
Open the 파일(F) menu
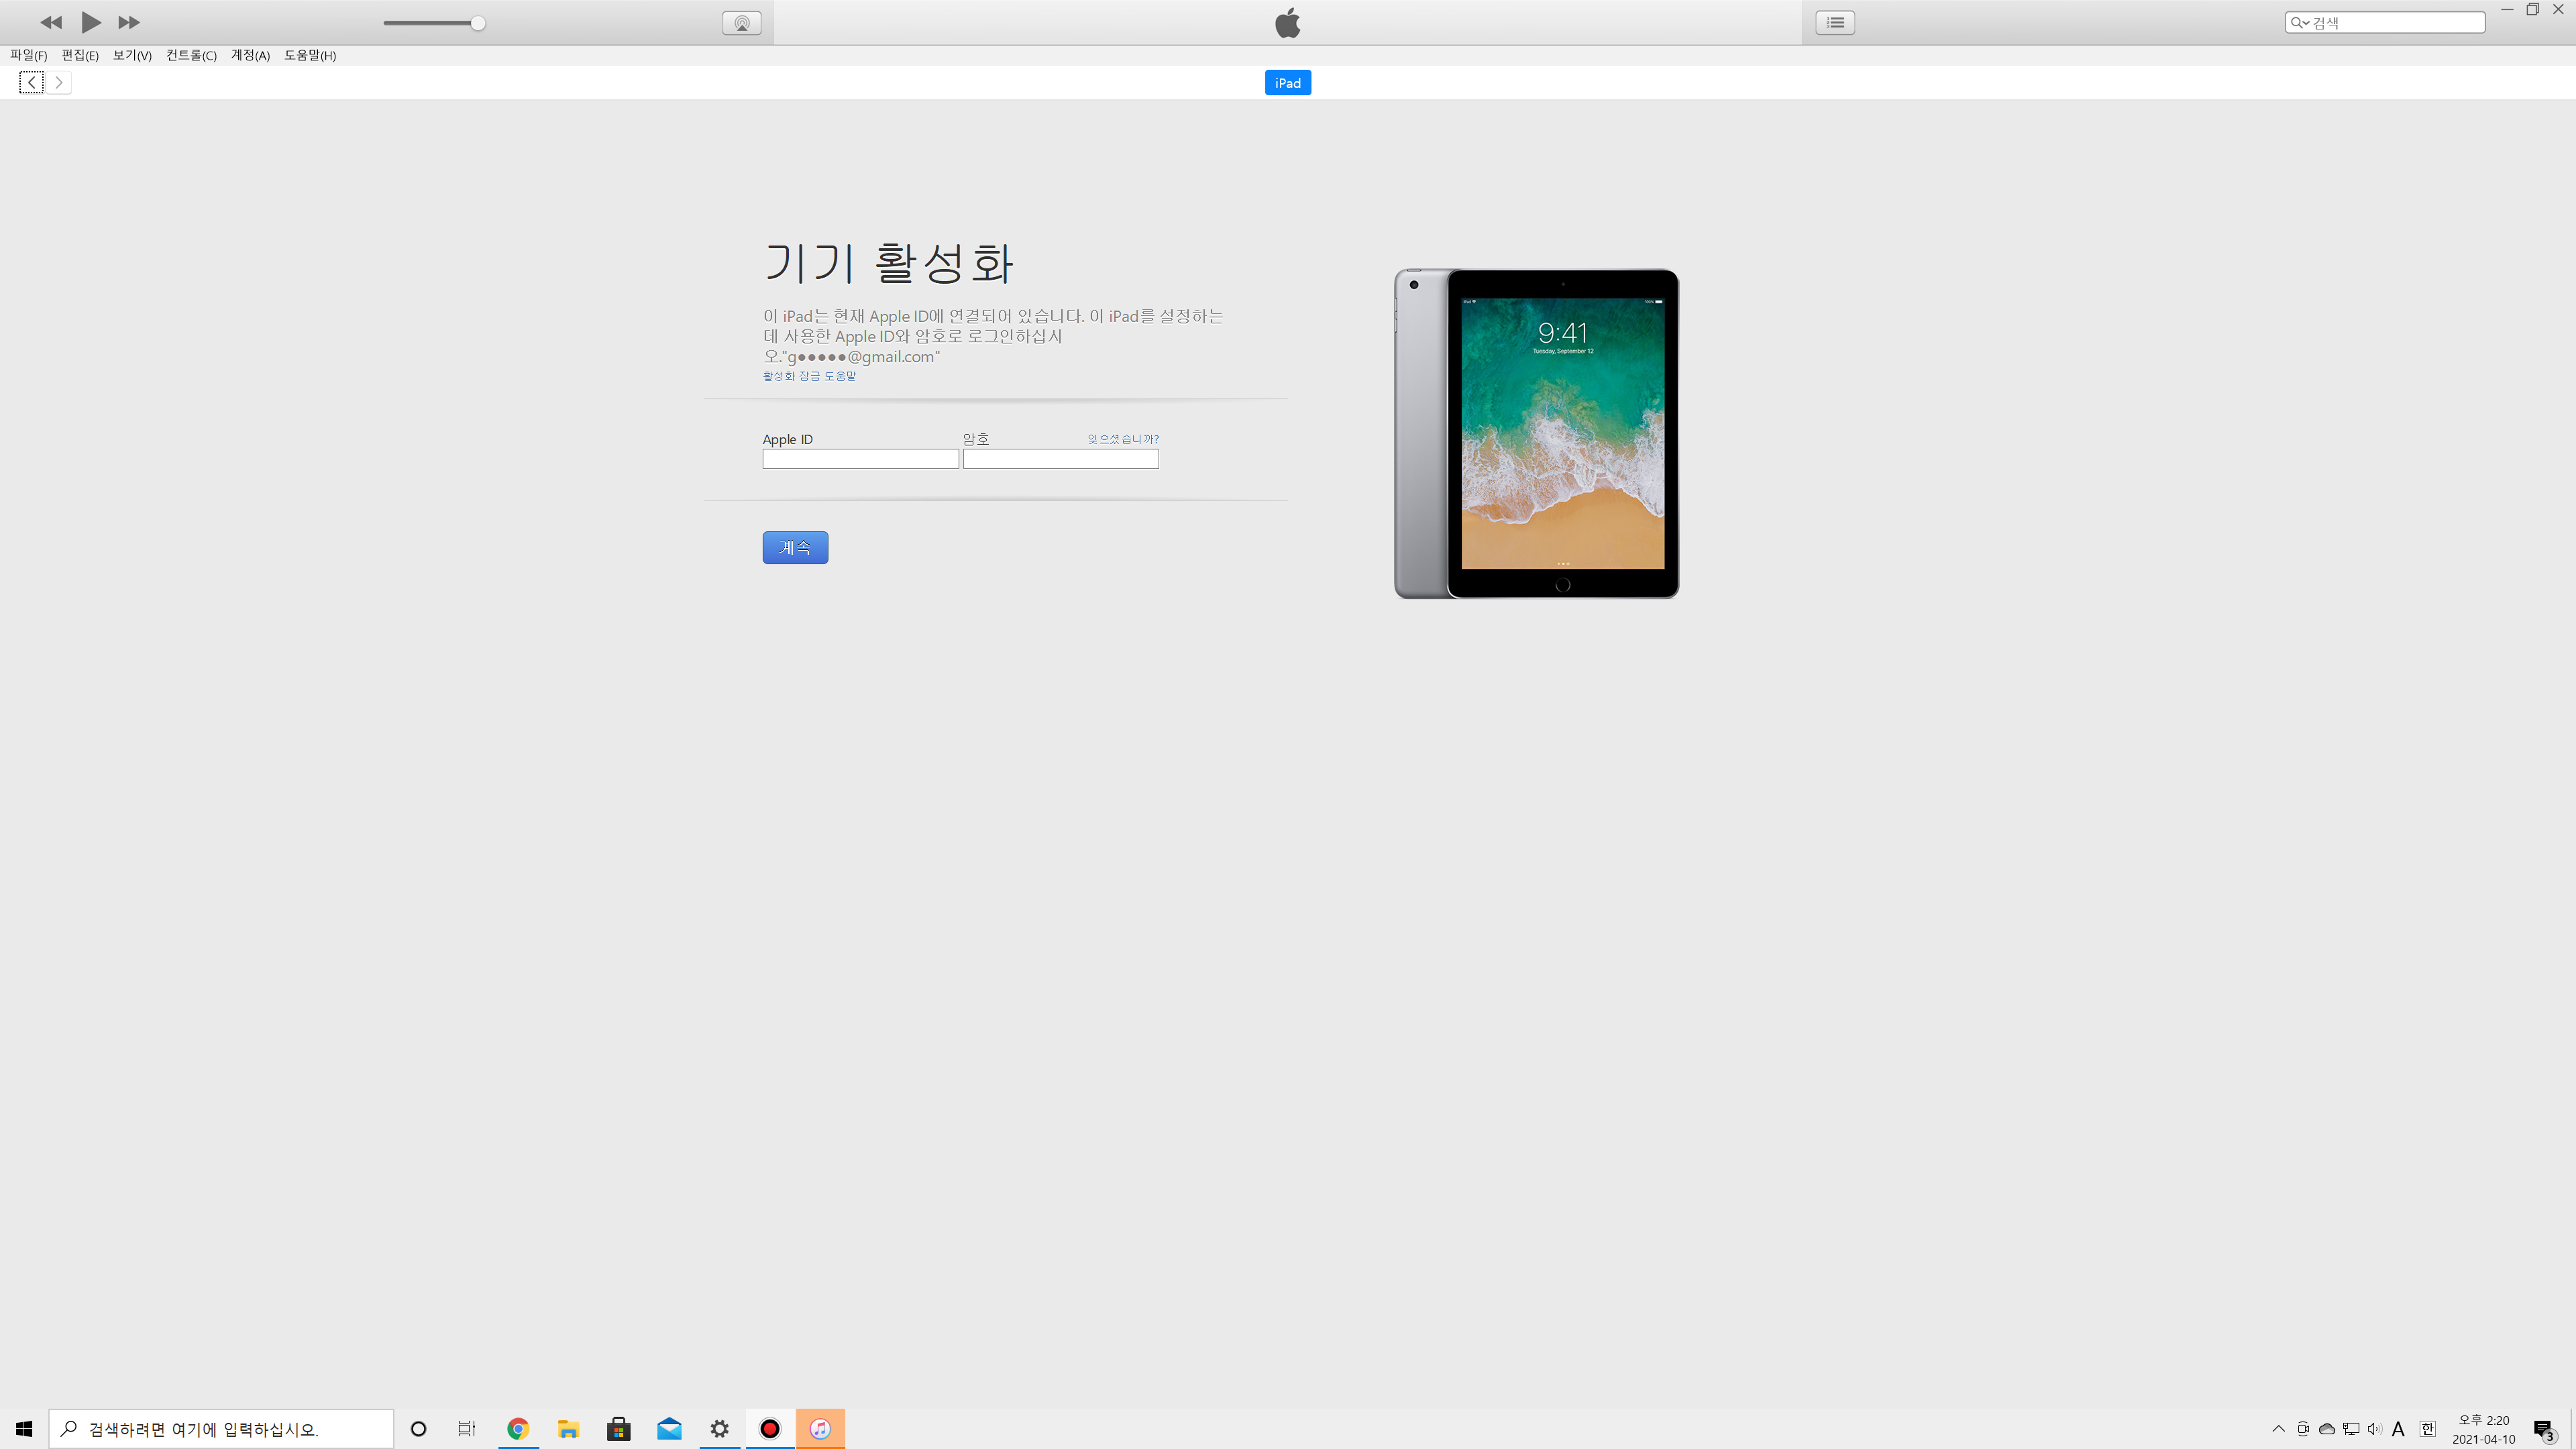(28, 55)
